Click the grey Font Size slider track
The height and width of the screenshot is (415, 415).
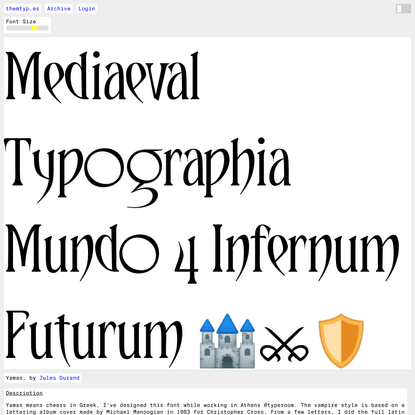[27, 28]
